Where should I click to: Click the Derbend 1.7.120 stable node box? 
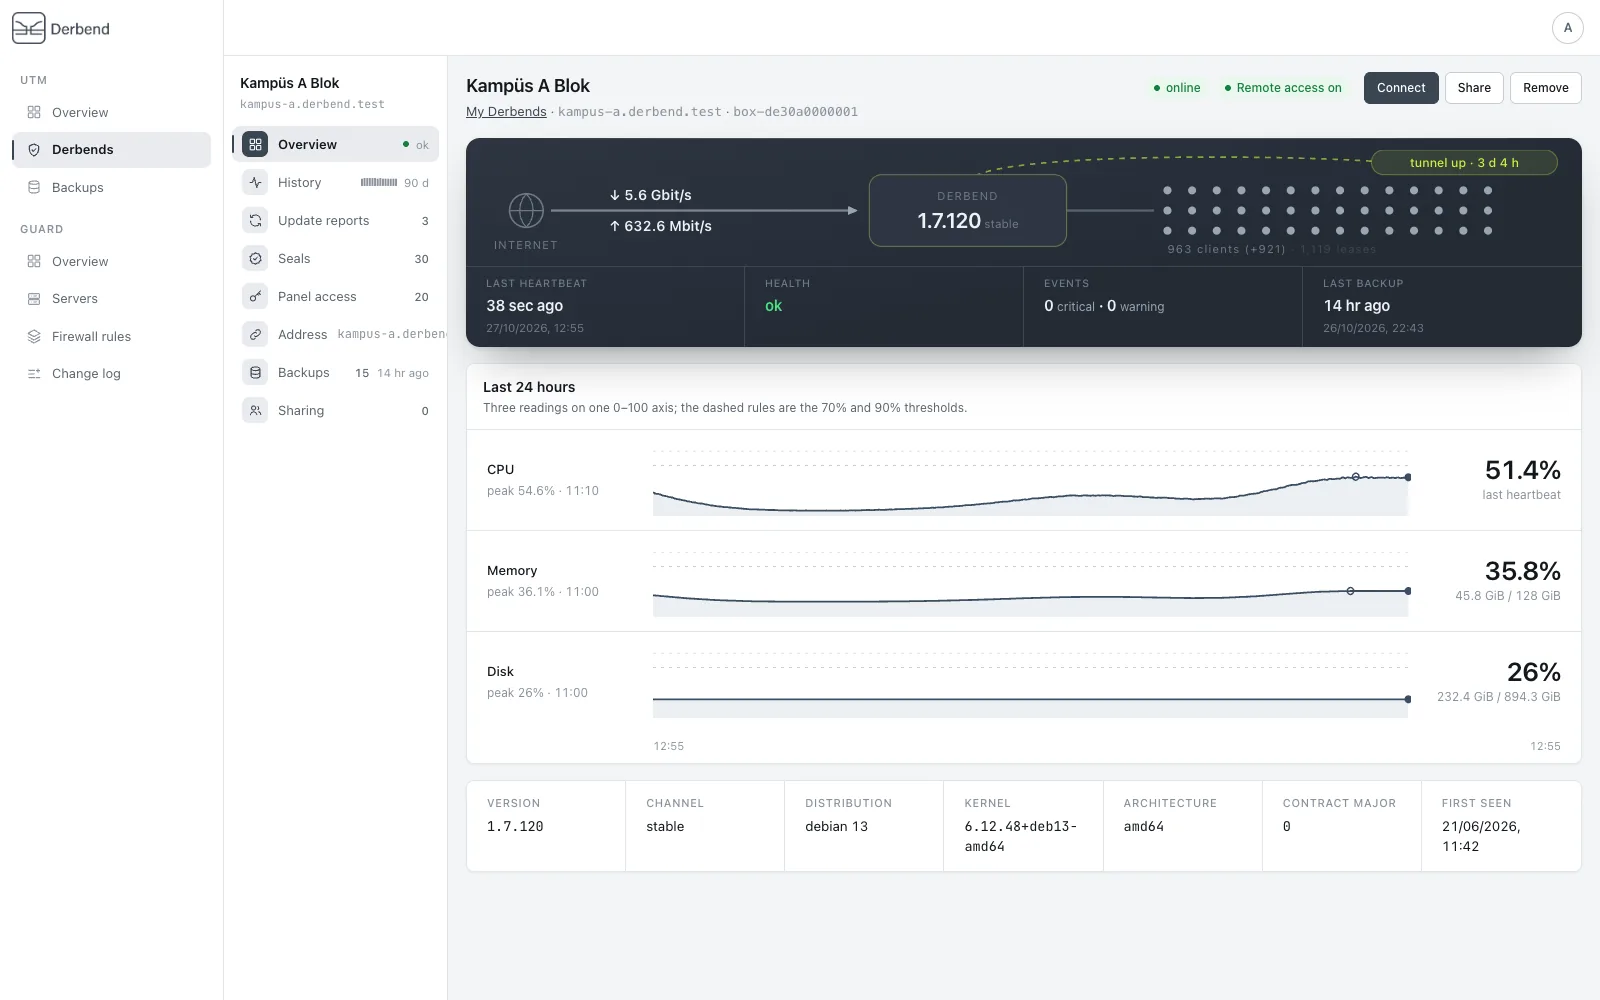967,210
